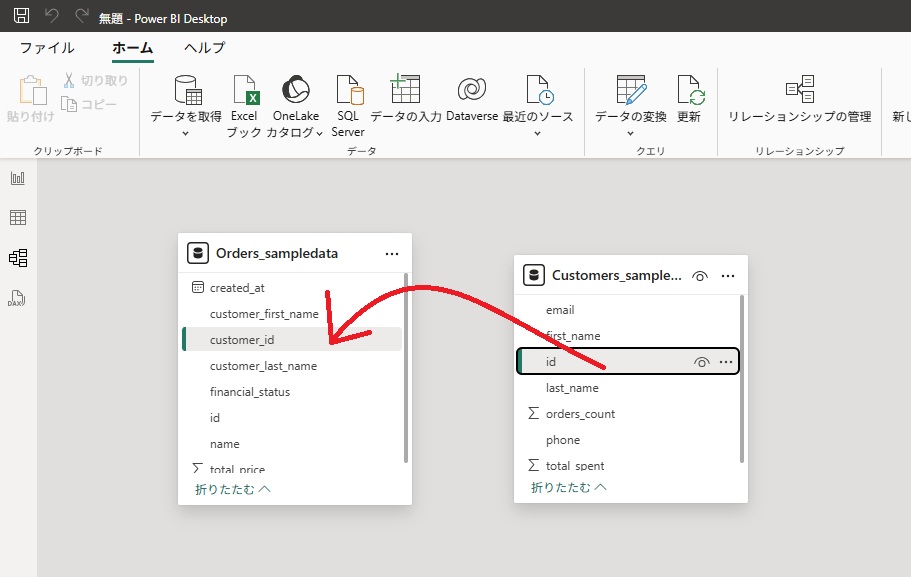911x577 pixels.
Task: Click the 貼り付け paste icon
Action: click(x=32, y=91)
